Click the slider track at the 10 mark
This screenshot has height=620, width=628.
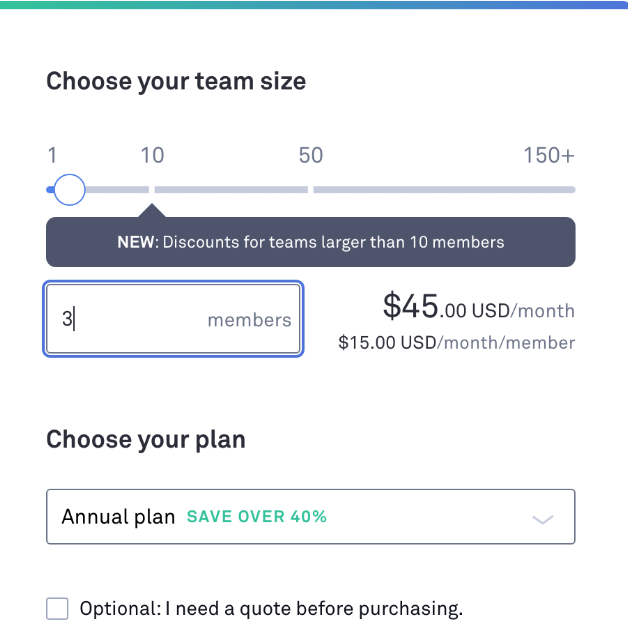click(x=152, y=190)
